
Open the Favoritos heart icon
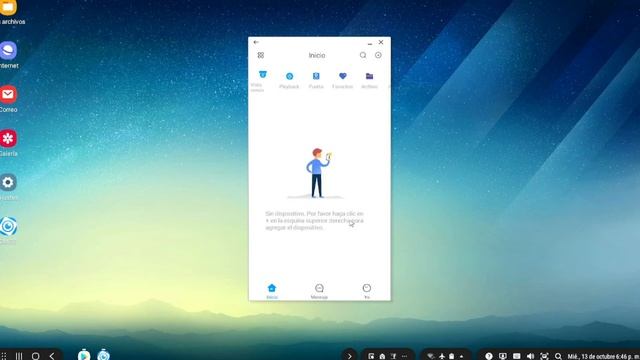pyautogui.click(x=342, y=76)
